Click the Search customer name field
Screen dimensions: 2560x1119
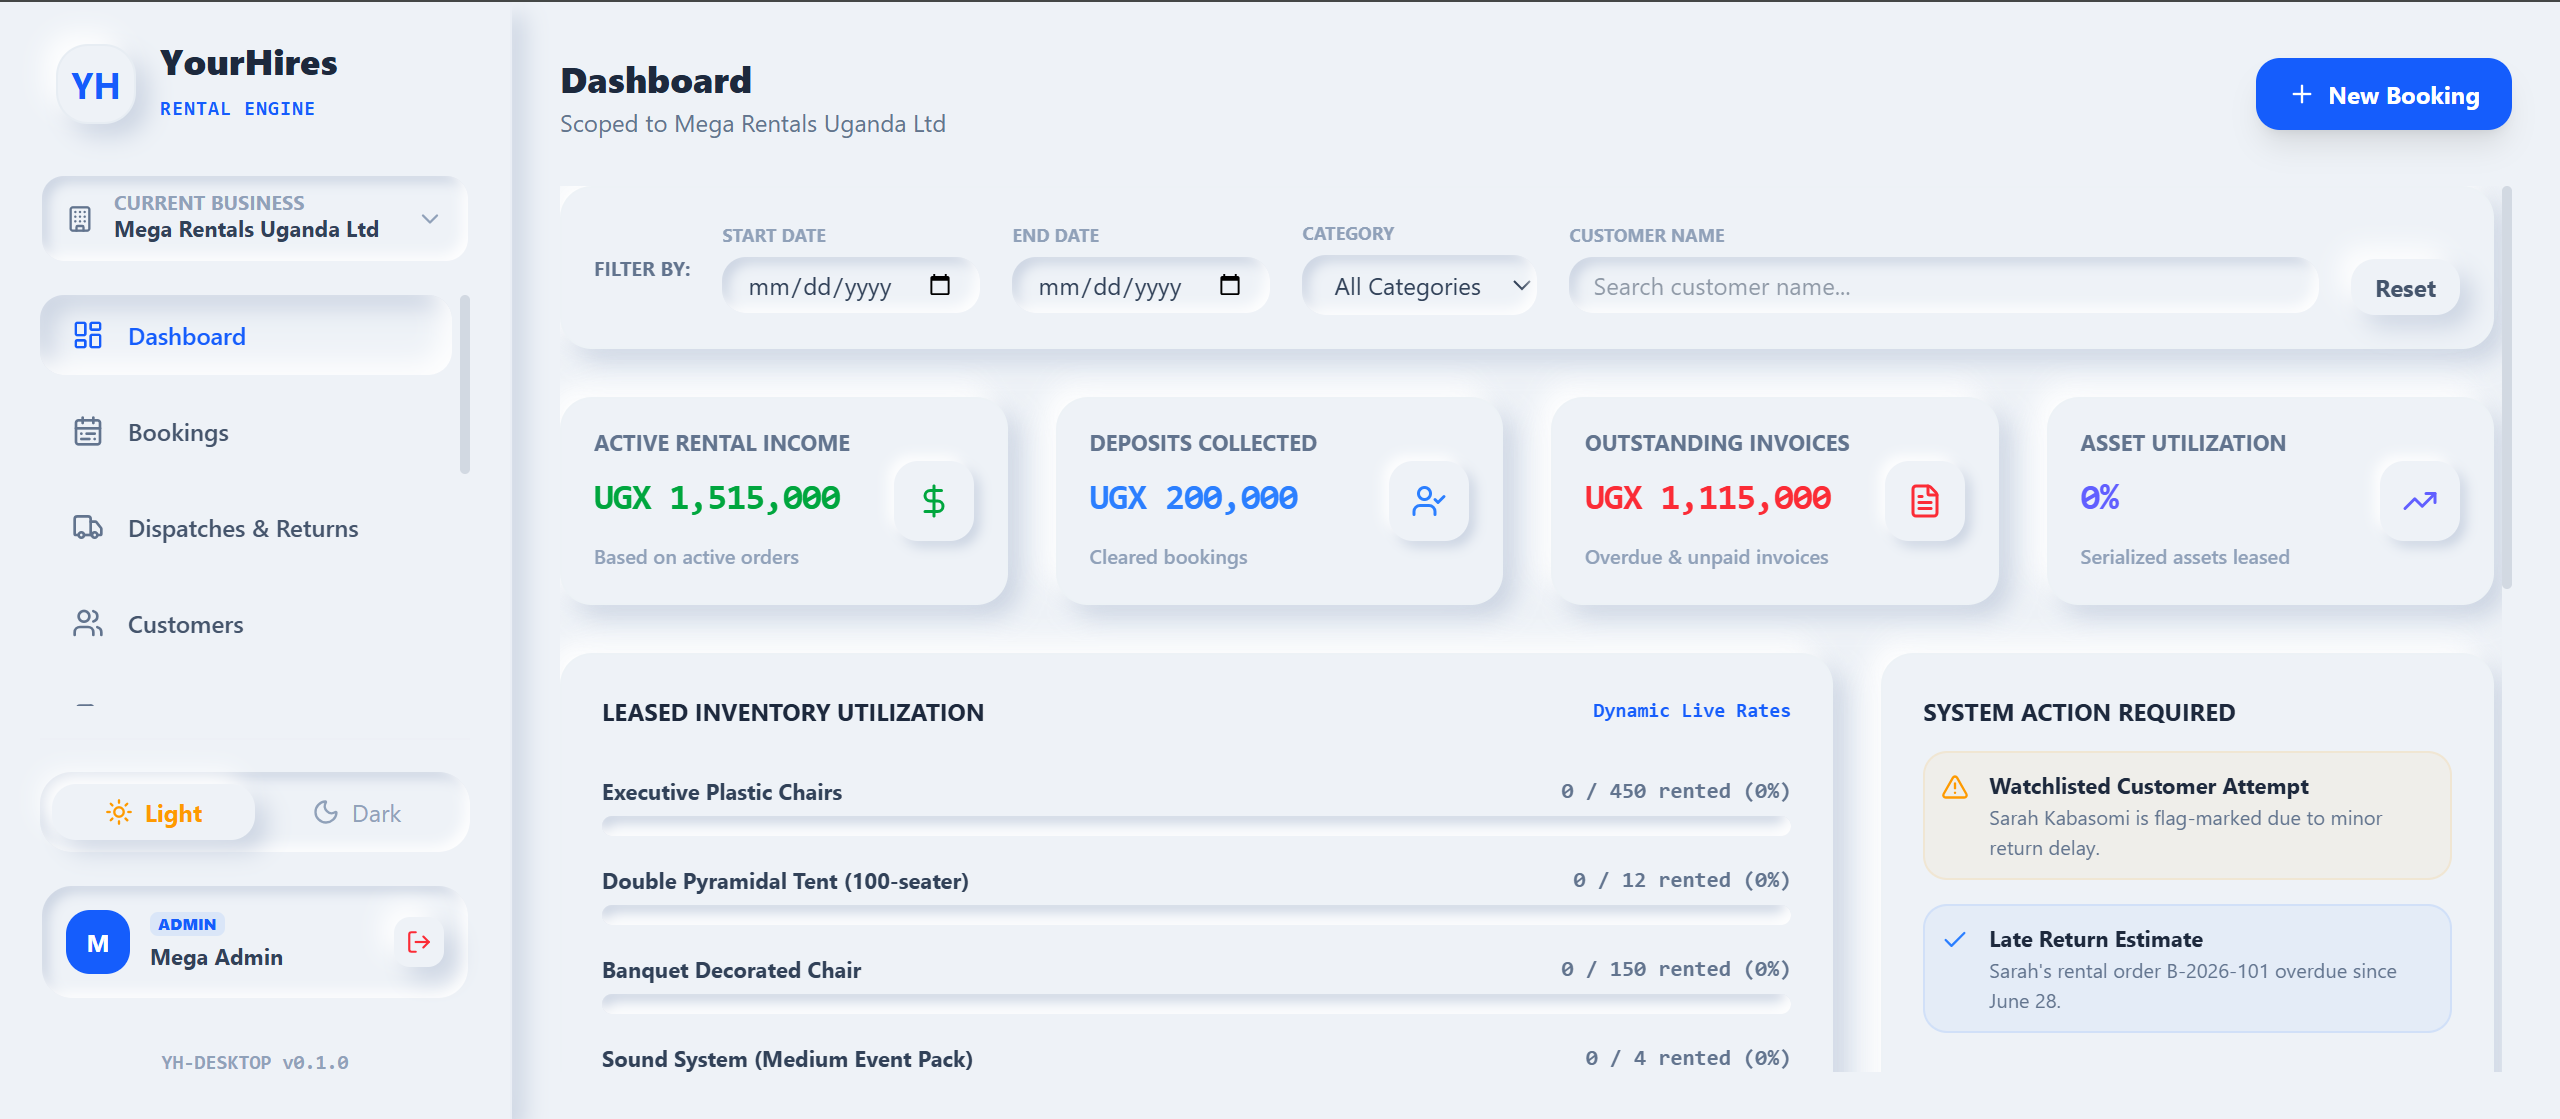click(x=1944, y=286)
